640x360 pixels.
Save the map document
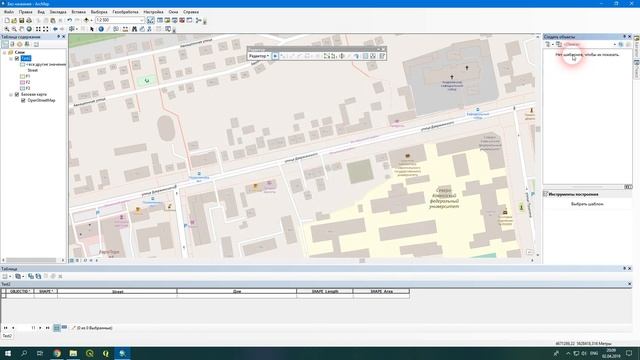click(21, 20)
